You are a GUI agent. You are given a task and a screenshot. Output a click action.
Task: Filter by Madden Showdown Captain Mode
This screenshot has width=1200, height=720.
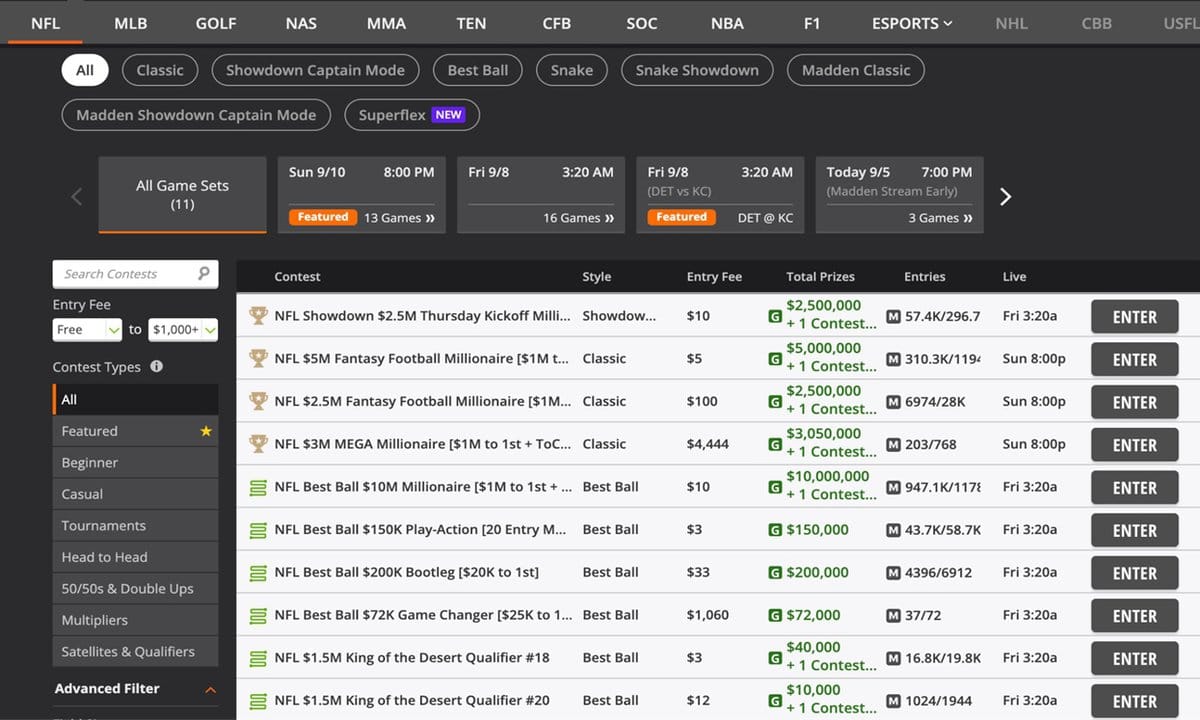pyautogui.click(x=196, y=115)
